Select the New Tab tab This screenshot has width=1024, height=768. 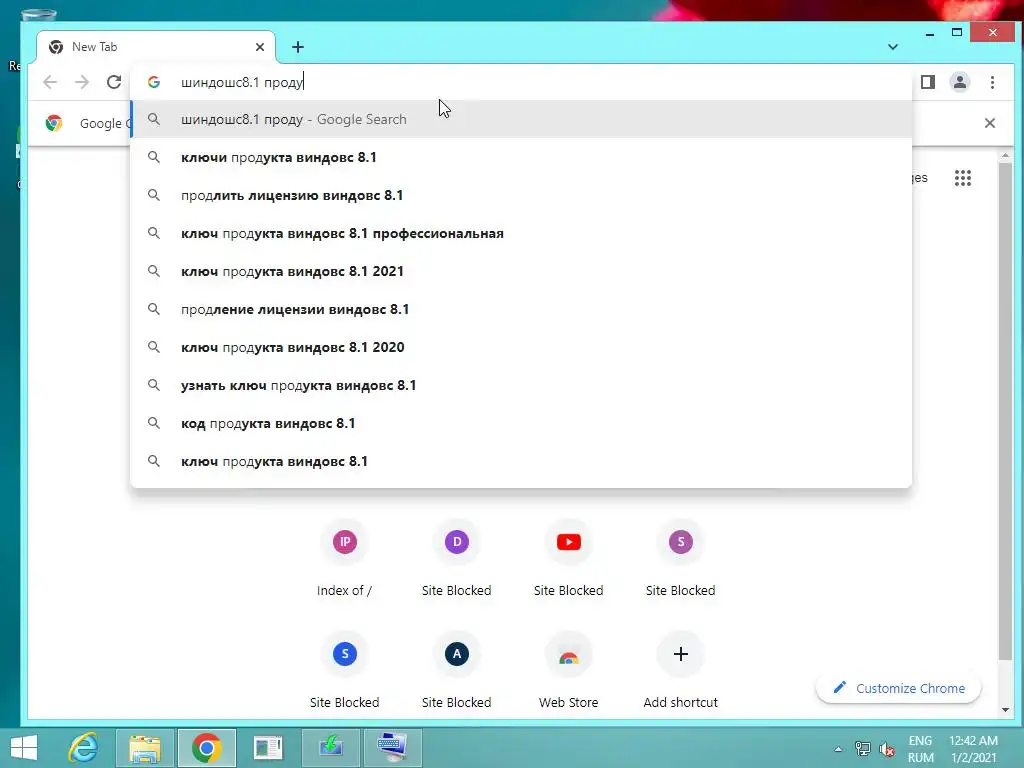point(156,47)
